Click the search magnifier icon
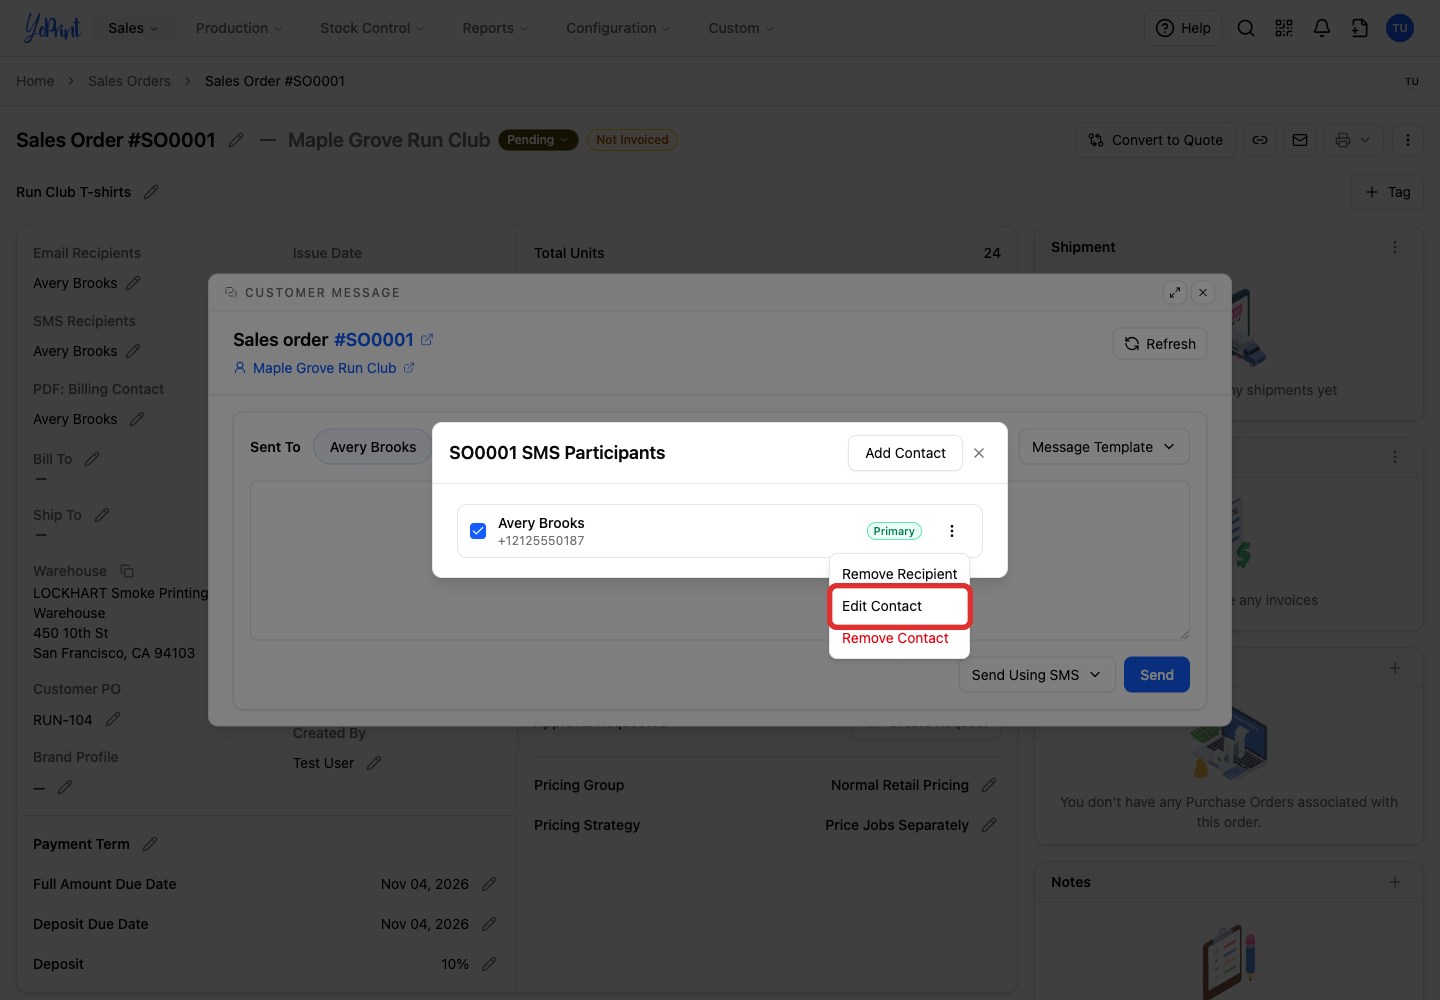The height and width of the screenshot is (1000, 1440). click(1246, 28)
